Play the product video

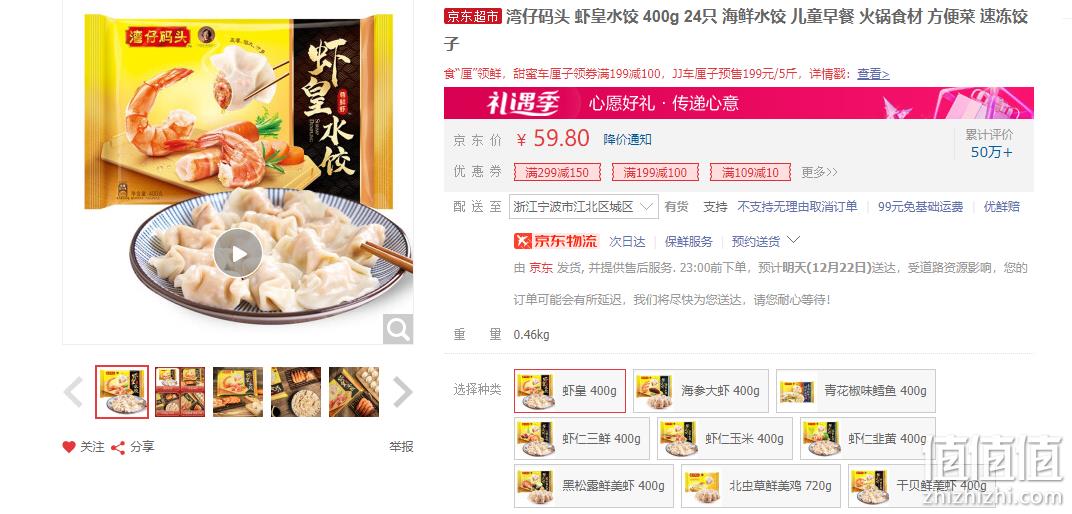238,254
